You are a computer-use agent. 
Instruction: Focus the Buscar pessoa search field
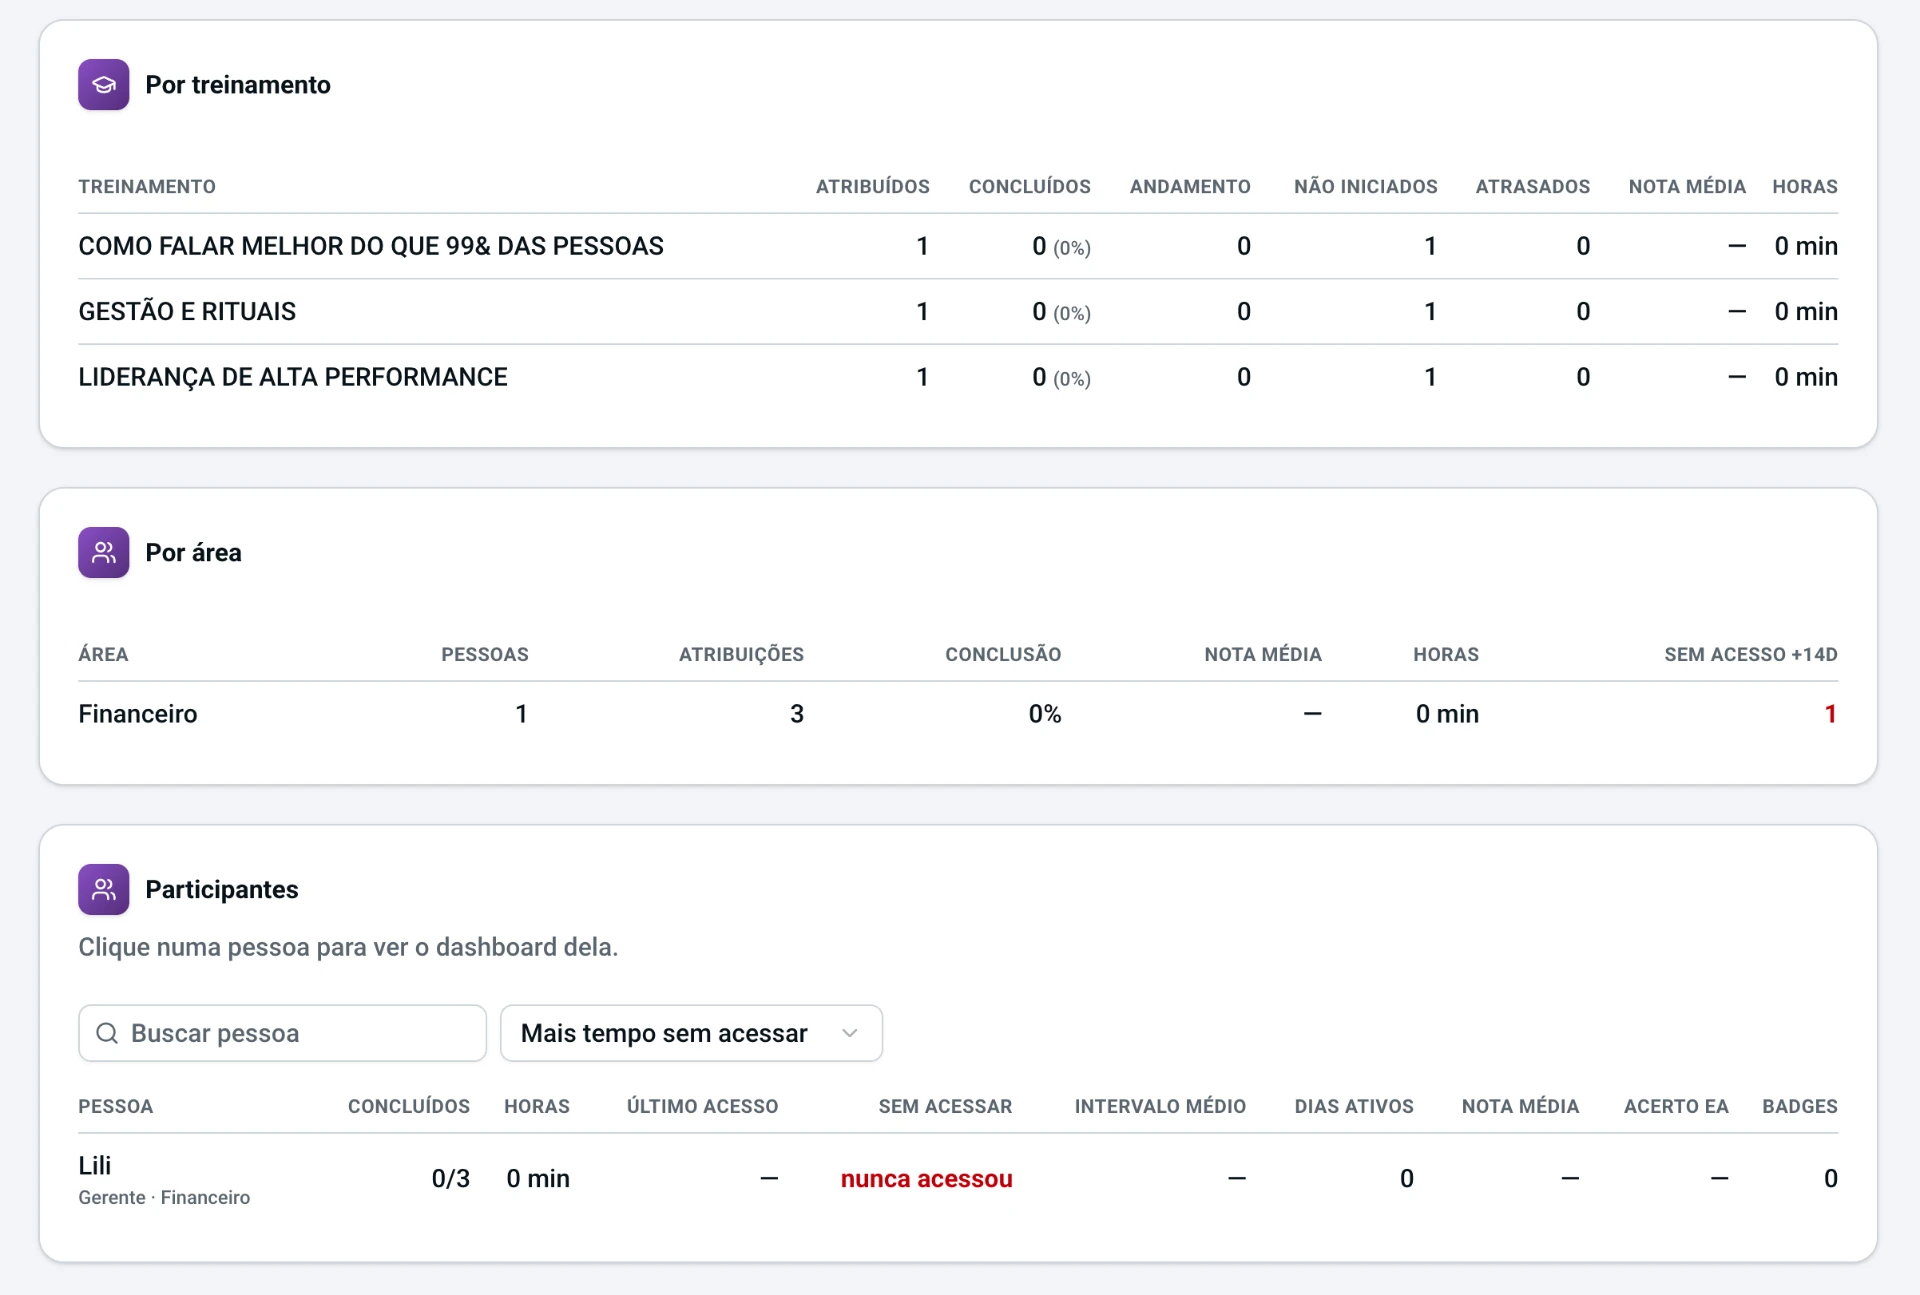click(282, 1033)
